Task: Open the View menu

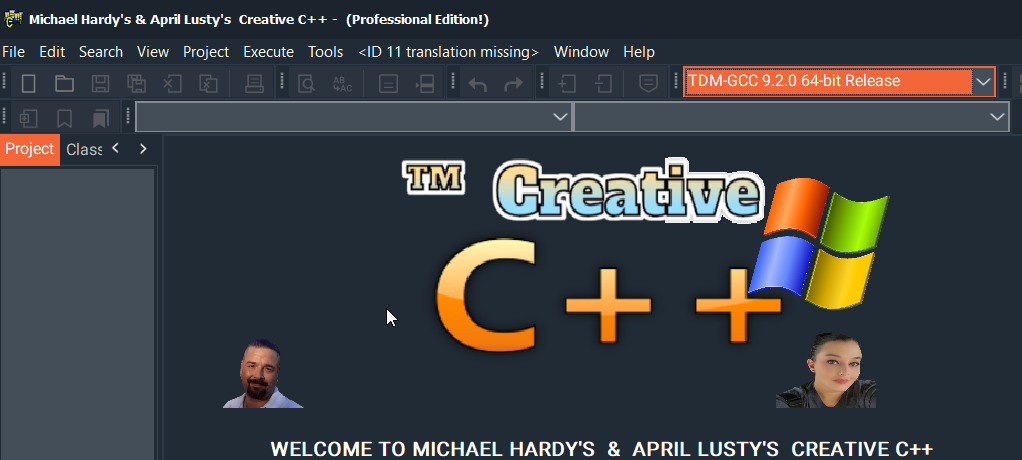Action: click(x=153, y=51)
